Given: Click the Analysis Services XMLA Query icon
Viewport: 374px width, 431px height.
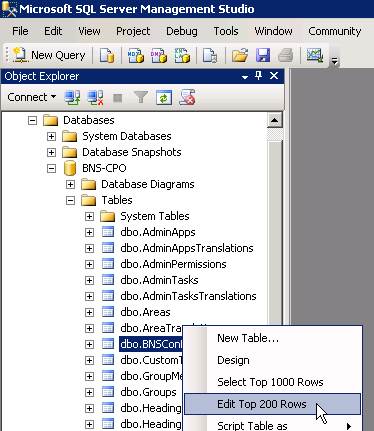Looking at the screenshot, I should click(182, 55).
